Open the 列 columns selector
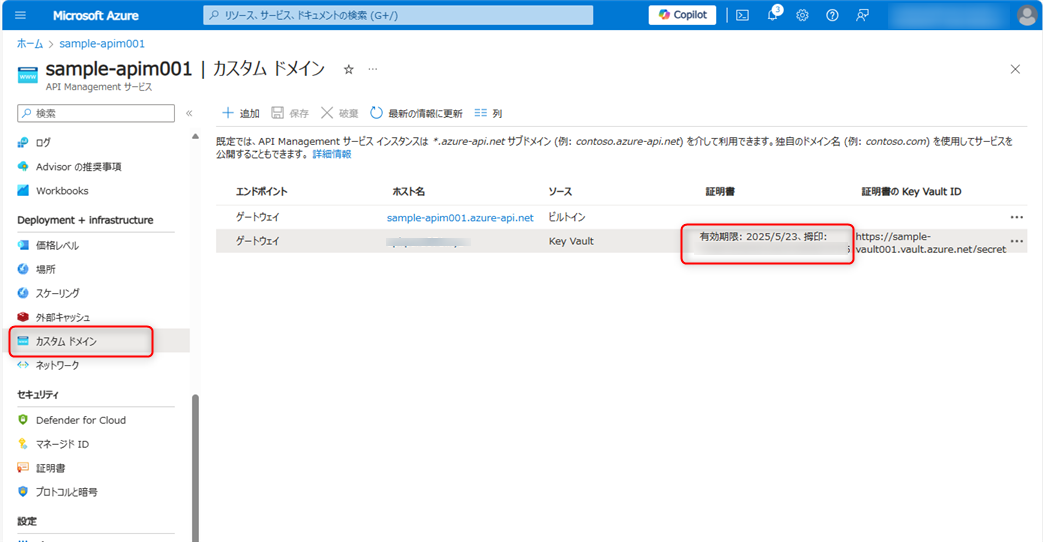1043x542 pixels. [488, 113]
